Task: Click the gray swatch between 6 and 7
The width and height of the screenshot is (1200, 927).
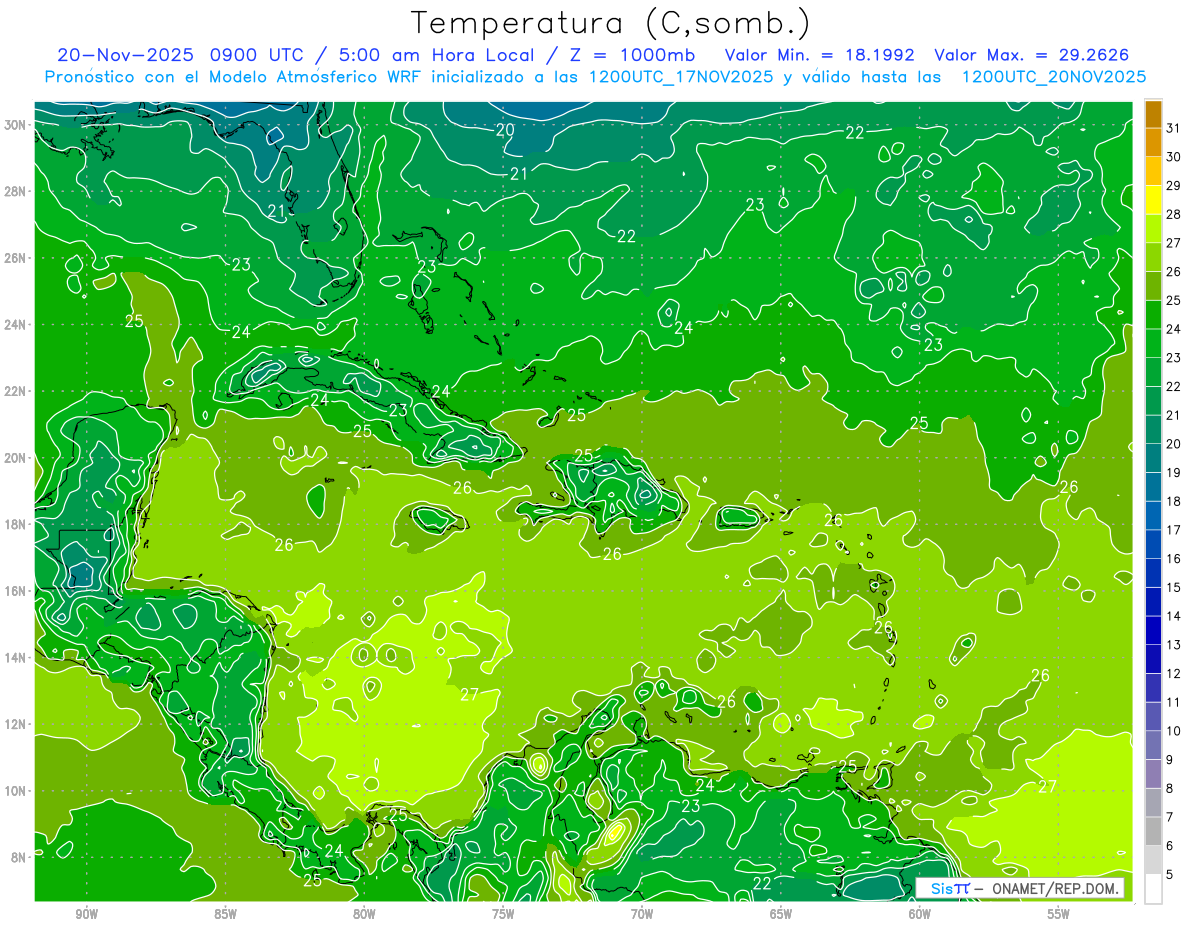Action: [1153, 831]
